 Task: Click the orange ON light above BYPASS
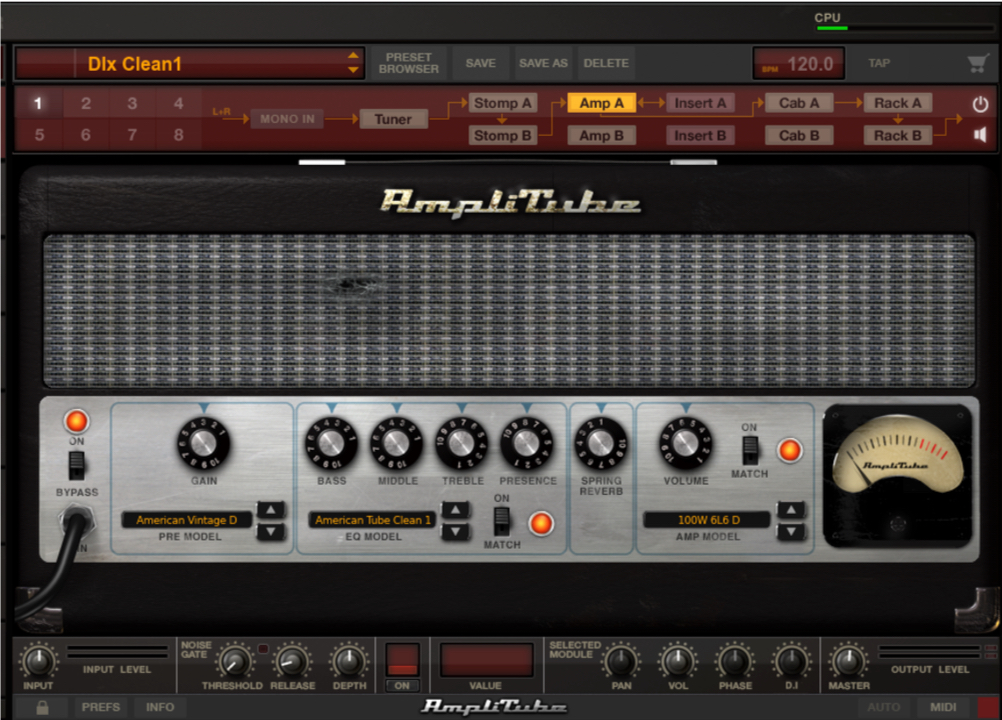pos(76,422)
